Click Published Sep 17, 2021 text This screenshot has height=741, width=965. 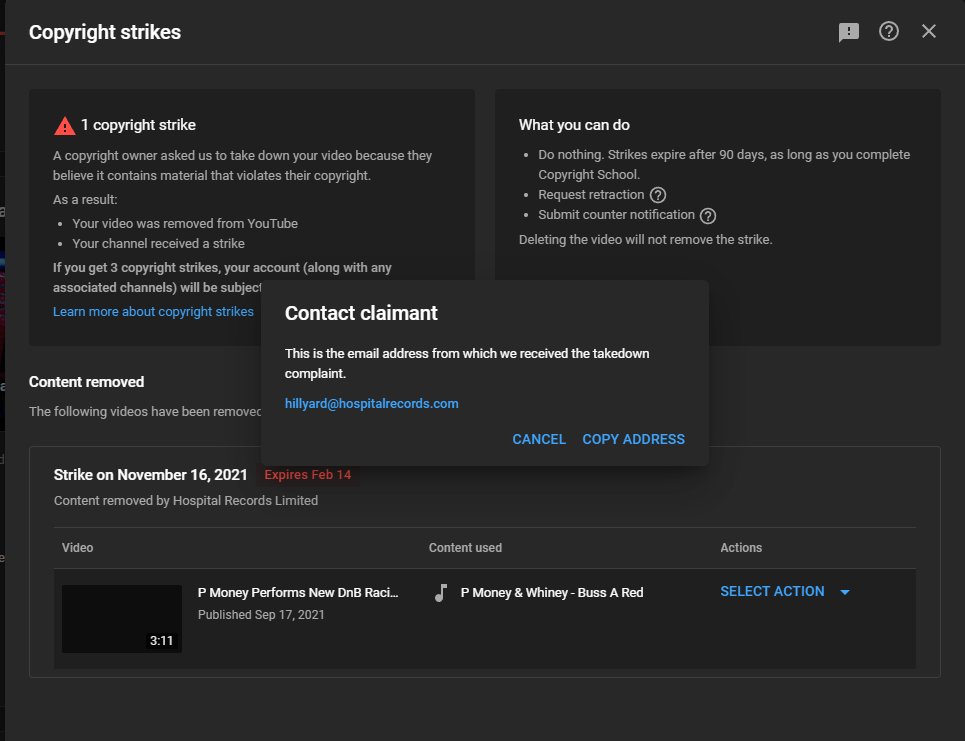(x=261, y=615)
